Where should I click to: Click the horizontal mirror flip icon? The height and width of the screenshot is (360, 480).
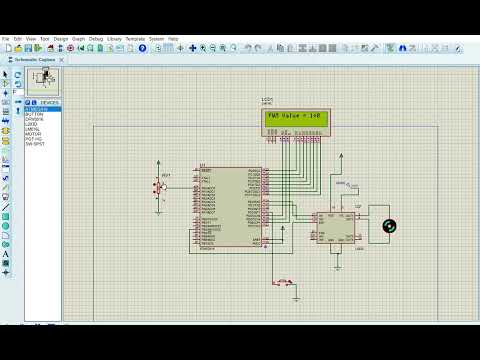click(18, 102)
